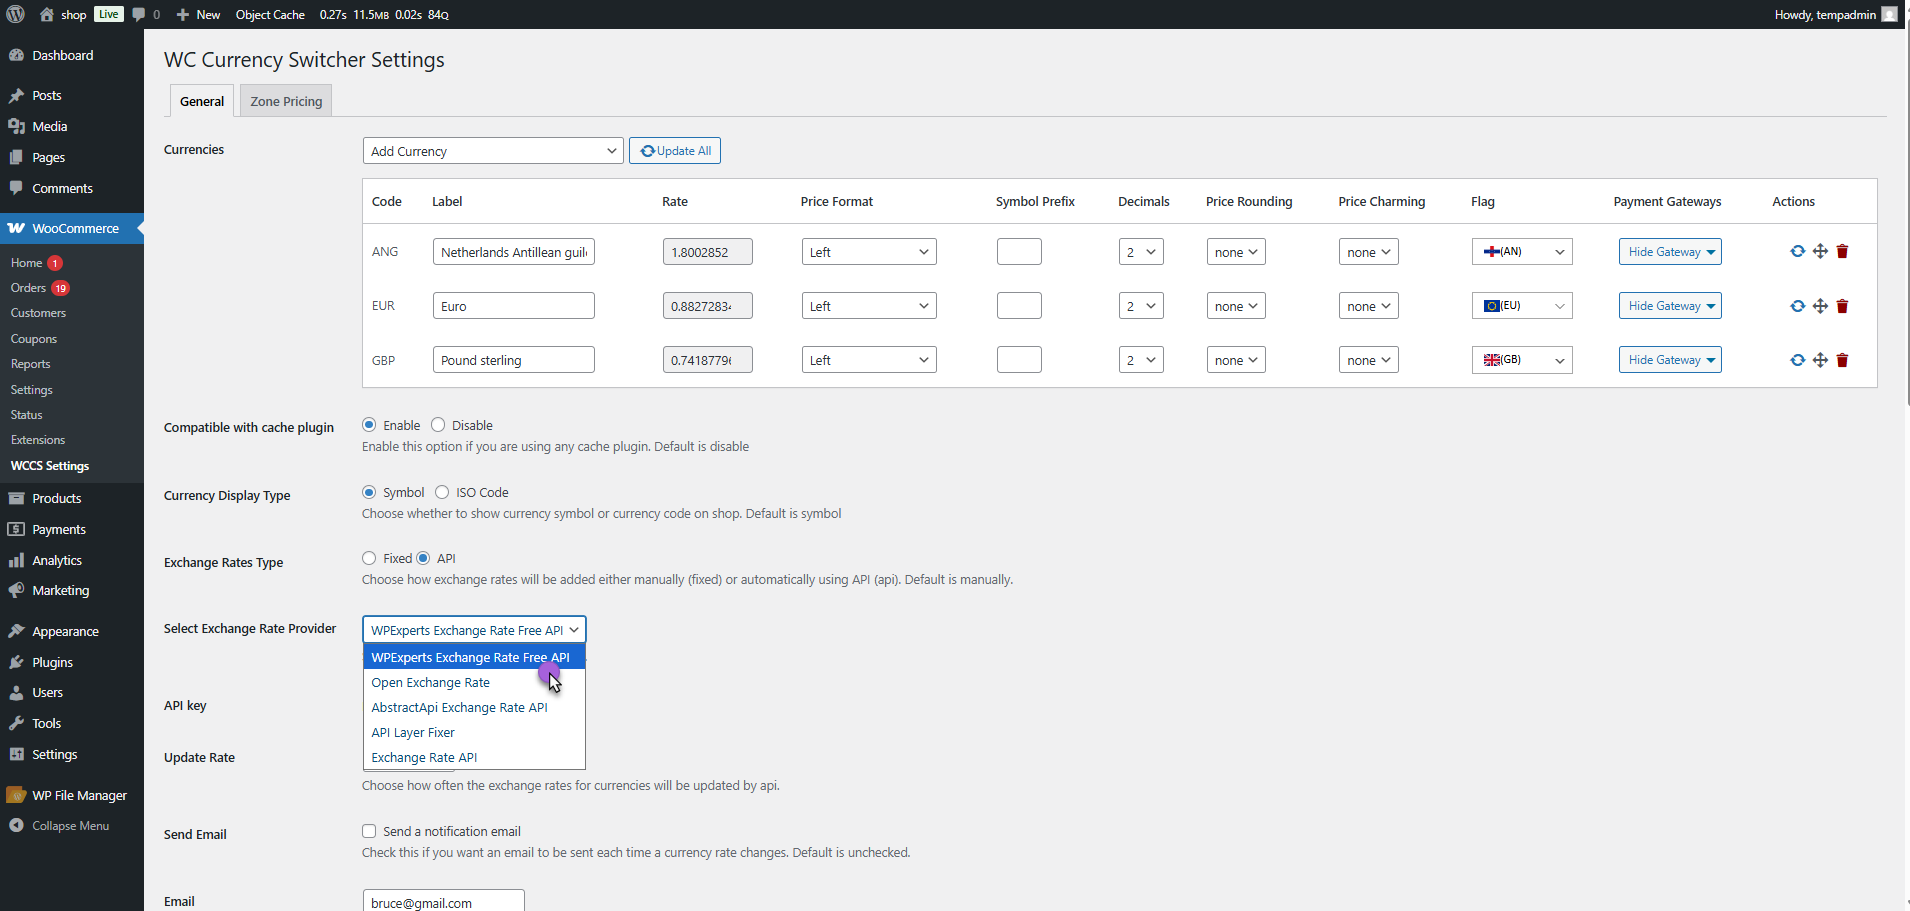This screenshot has width=1910, height=911.
Task: Delete the GBP currency row
Action: (1843, 359)
